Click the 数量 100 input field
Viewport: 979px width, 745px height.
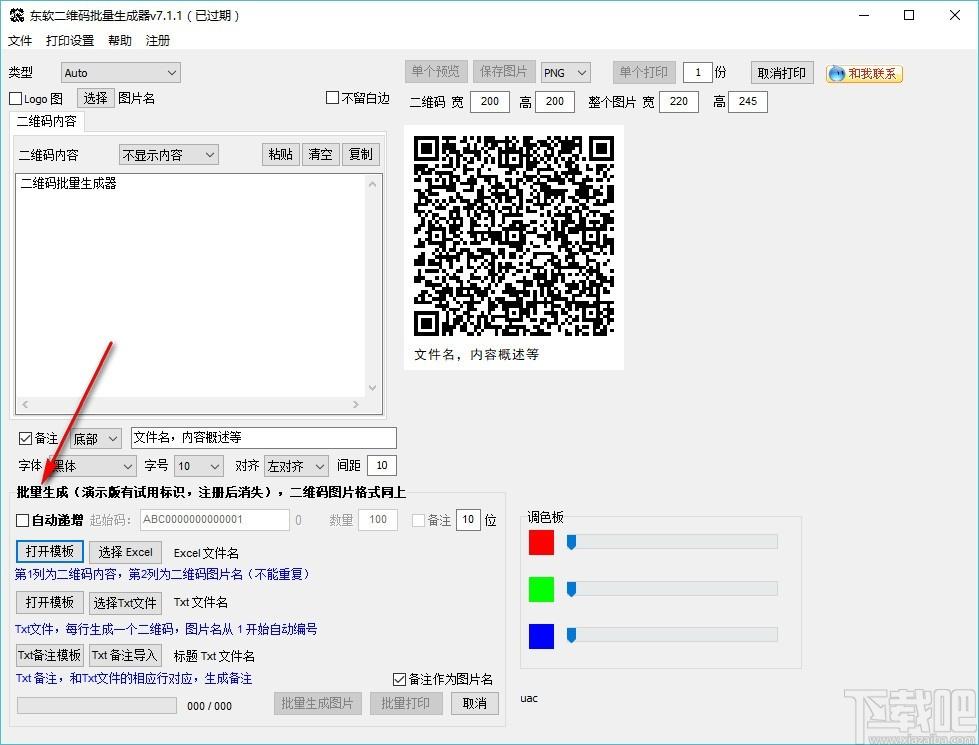tap(378, 520)
